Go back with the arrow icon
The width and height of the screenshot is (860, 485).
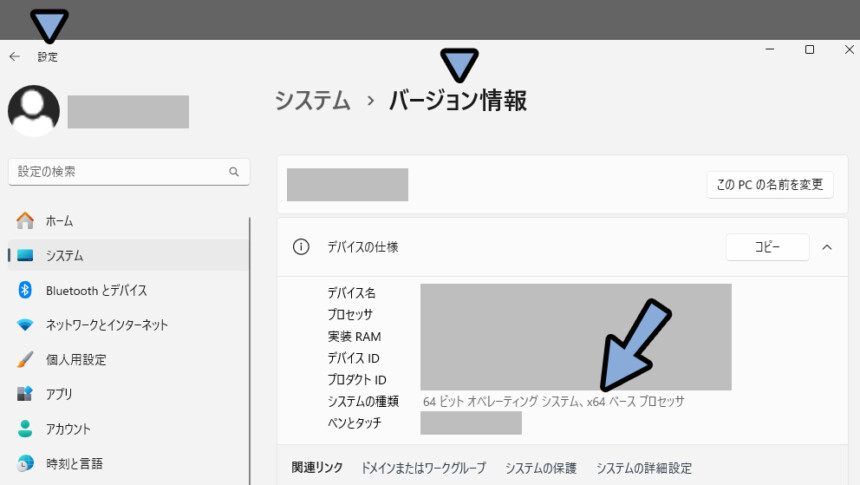15,57
